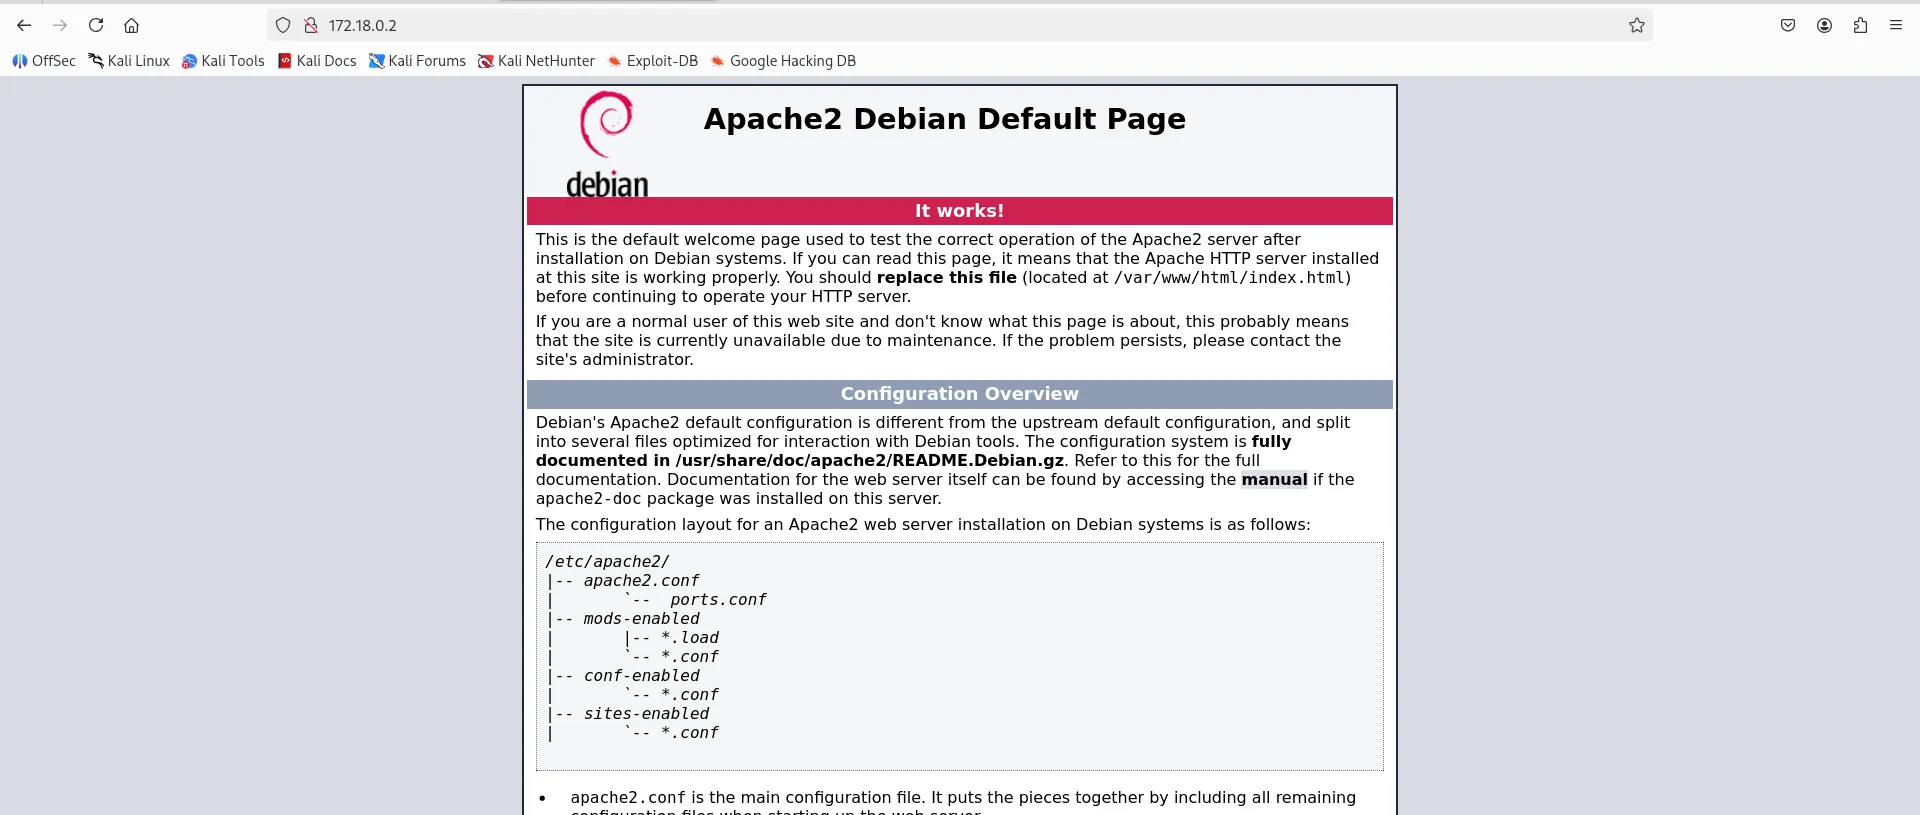Image resolution: width=1920 pixels, height=815 pixels.
Task: Open the hamburger application menu
Action: (x=1896, y=25)
